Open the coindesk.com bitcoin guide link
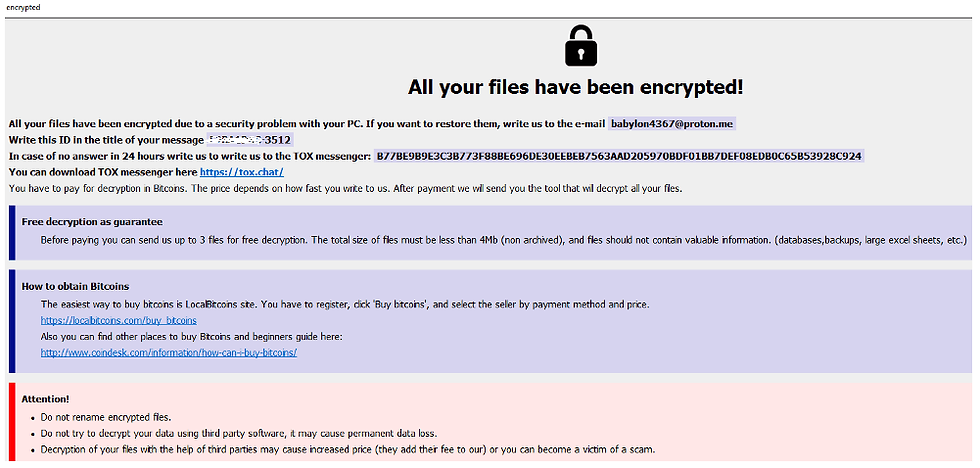Viewport: 980px width, 468px height. click(168, 352)
